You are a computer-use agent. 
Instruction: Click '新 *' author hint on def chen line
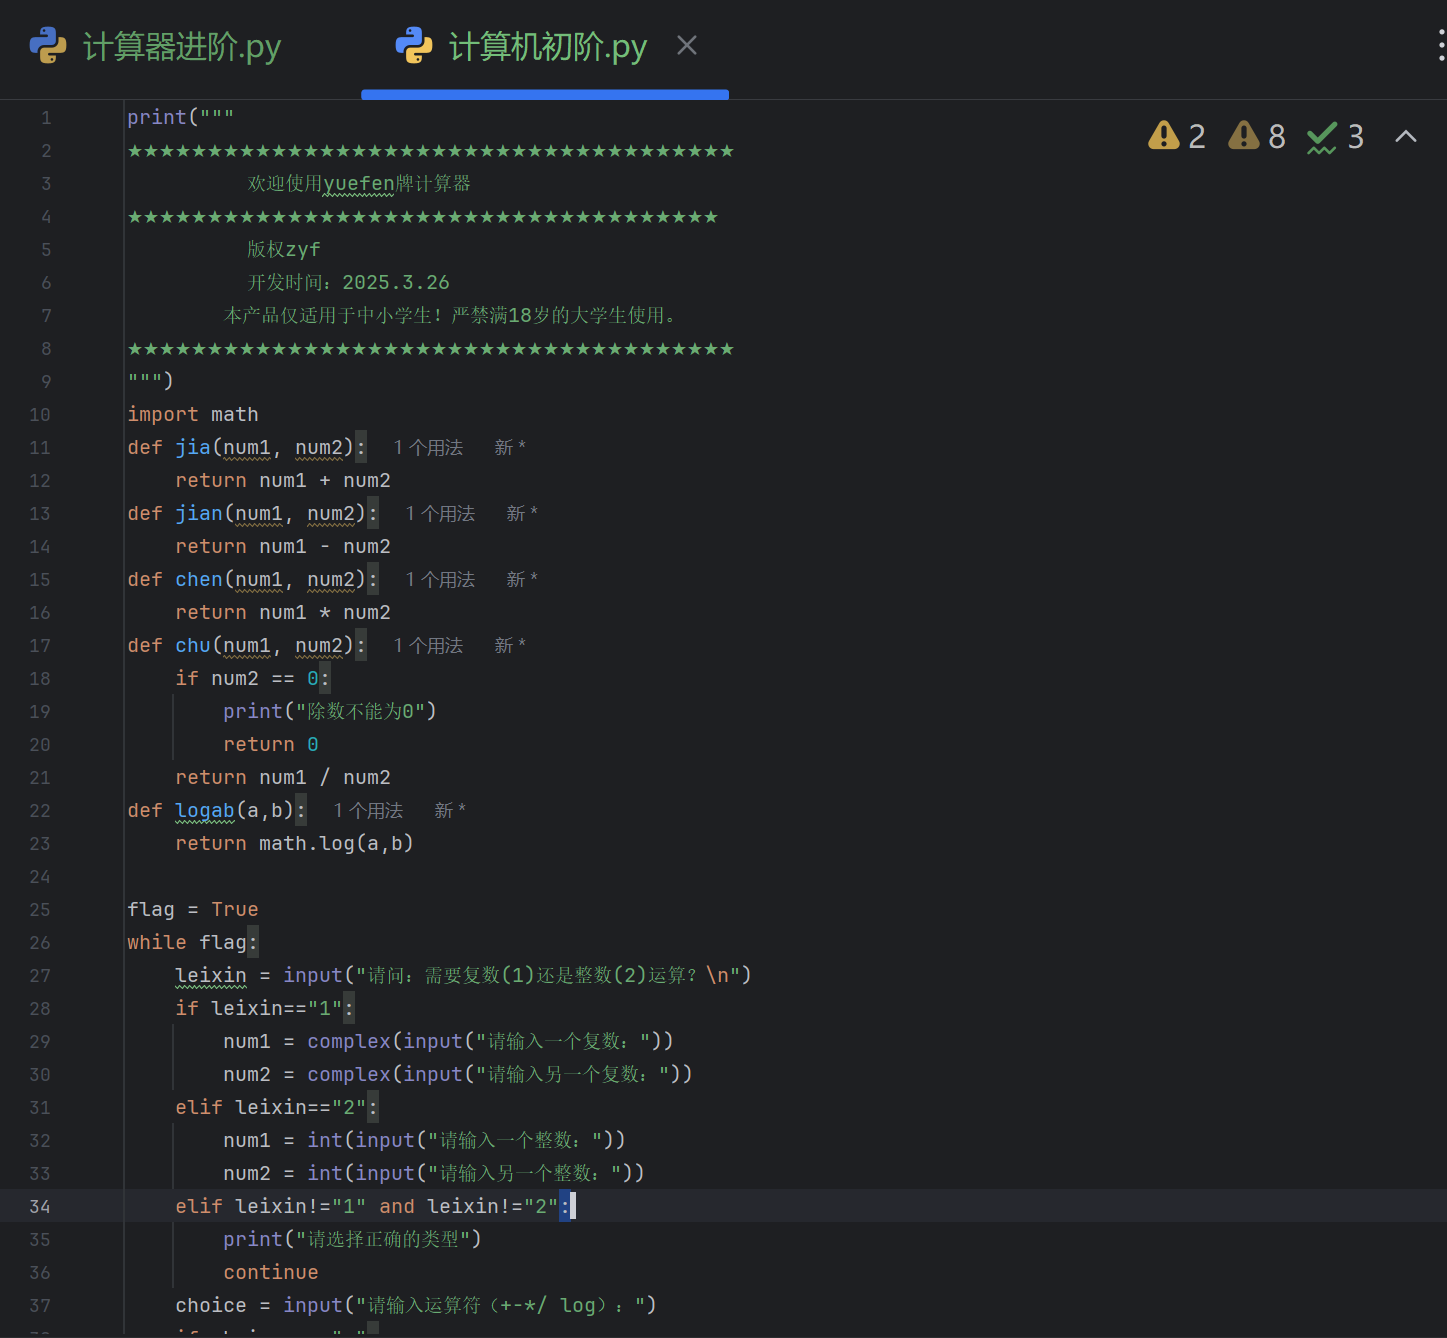point(522,579)
